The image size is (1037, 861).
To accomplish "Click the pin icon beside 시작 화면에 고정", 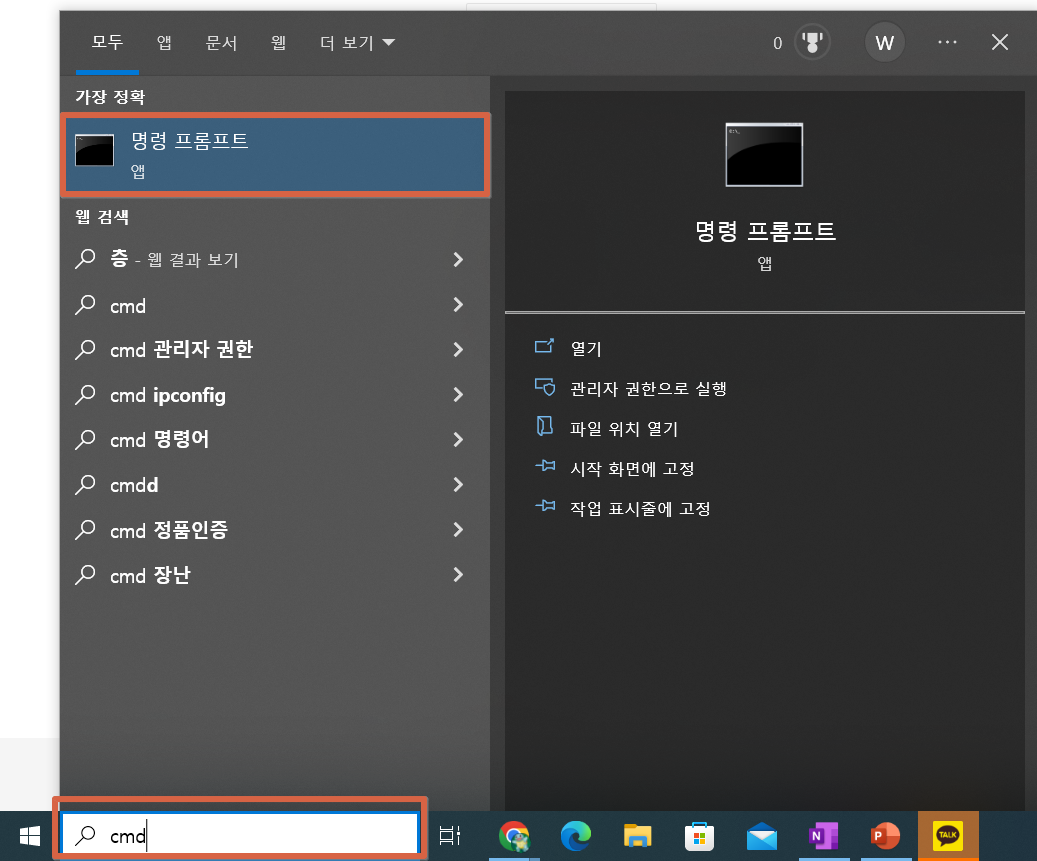I will (545, 466).
